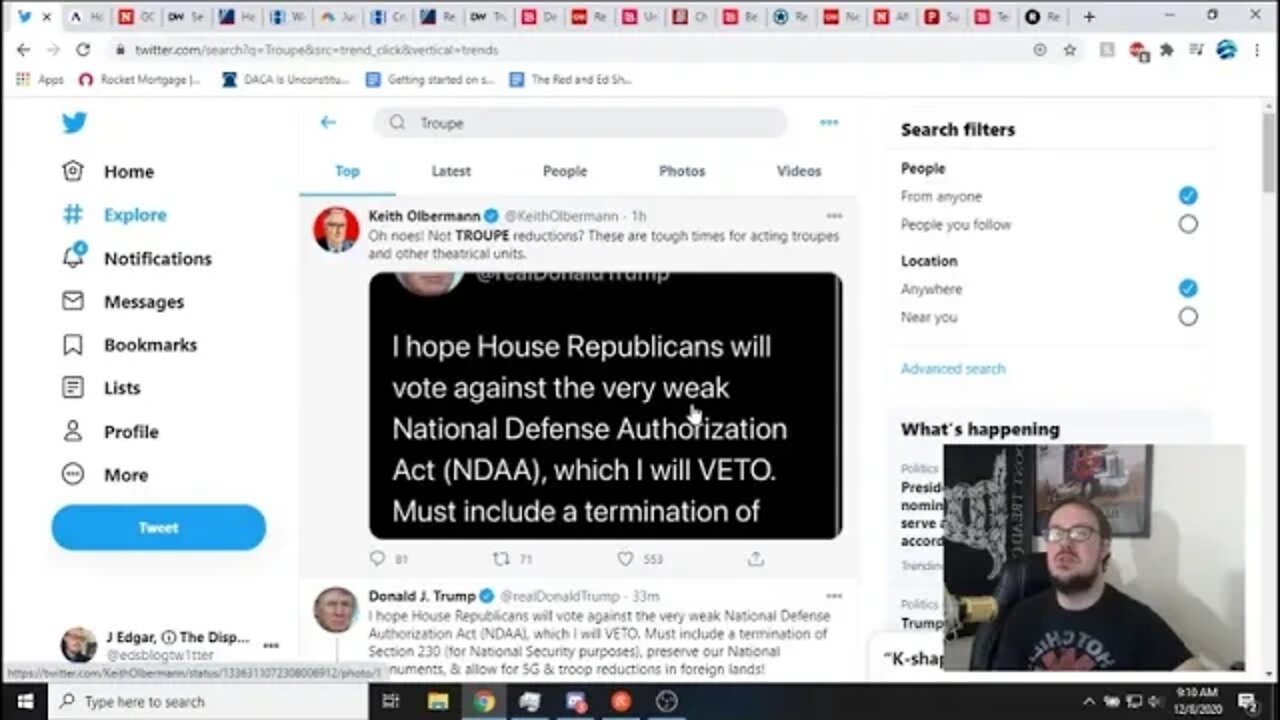Click the Keith Olbermann name link
Image resolution: width=1280 pixels, height=720 pixels.
coord(425,216)
